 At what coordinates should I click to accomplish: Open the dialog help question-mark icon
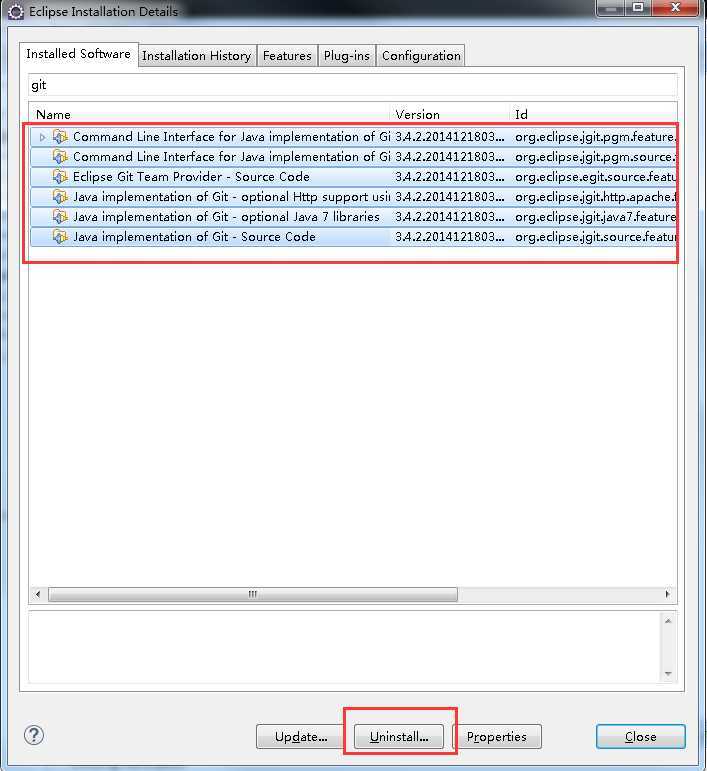click(34, 736)
